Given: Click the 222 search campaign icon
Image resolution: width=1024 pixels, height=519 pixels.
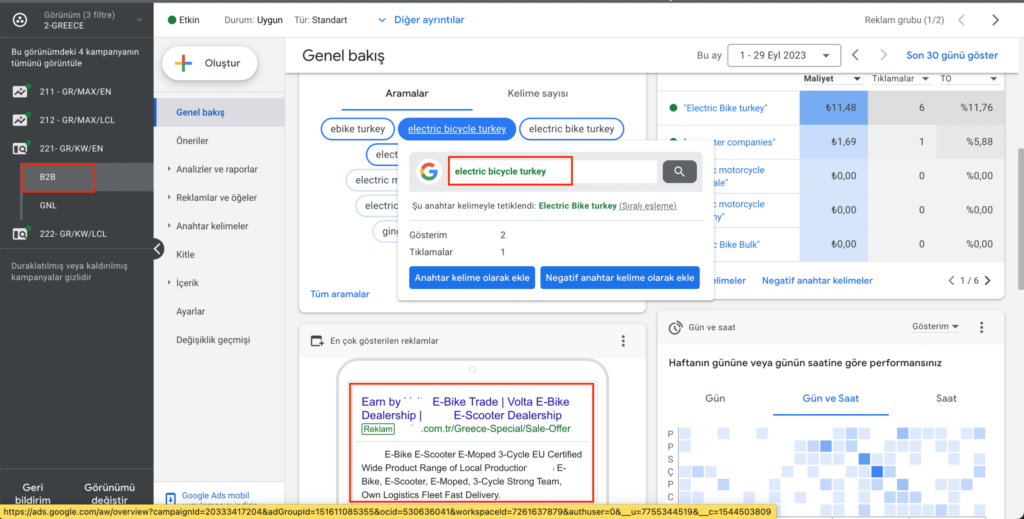Looking at the screenshot, I should (20, 234).
